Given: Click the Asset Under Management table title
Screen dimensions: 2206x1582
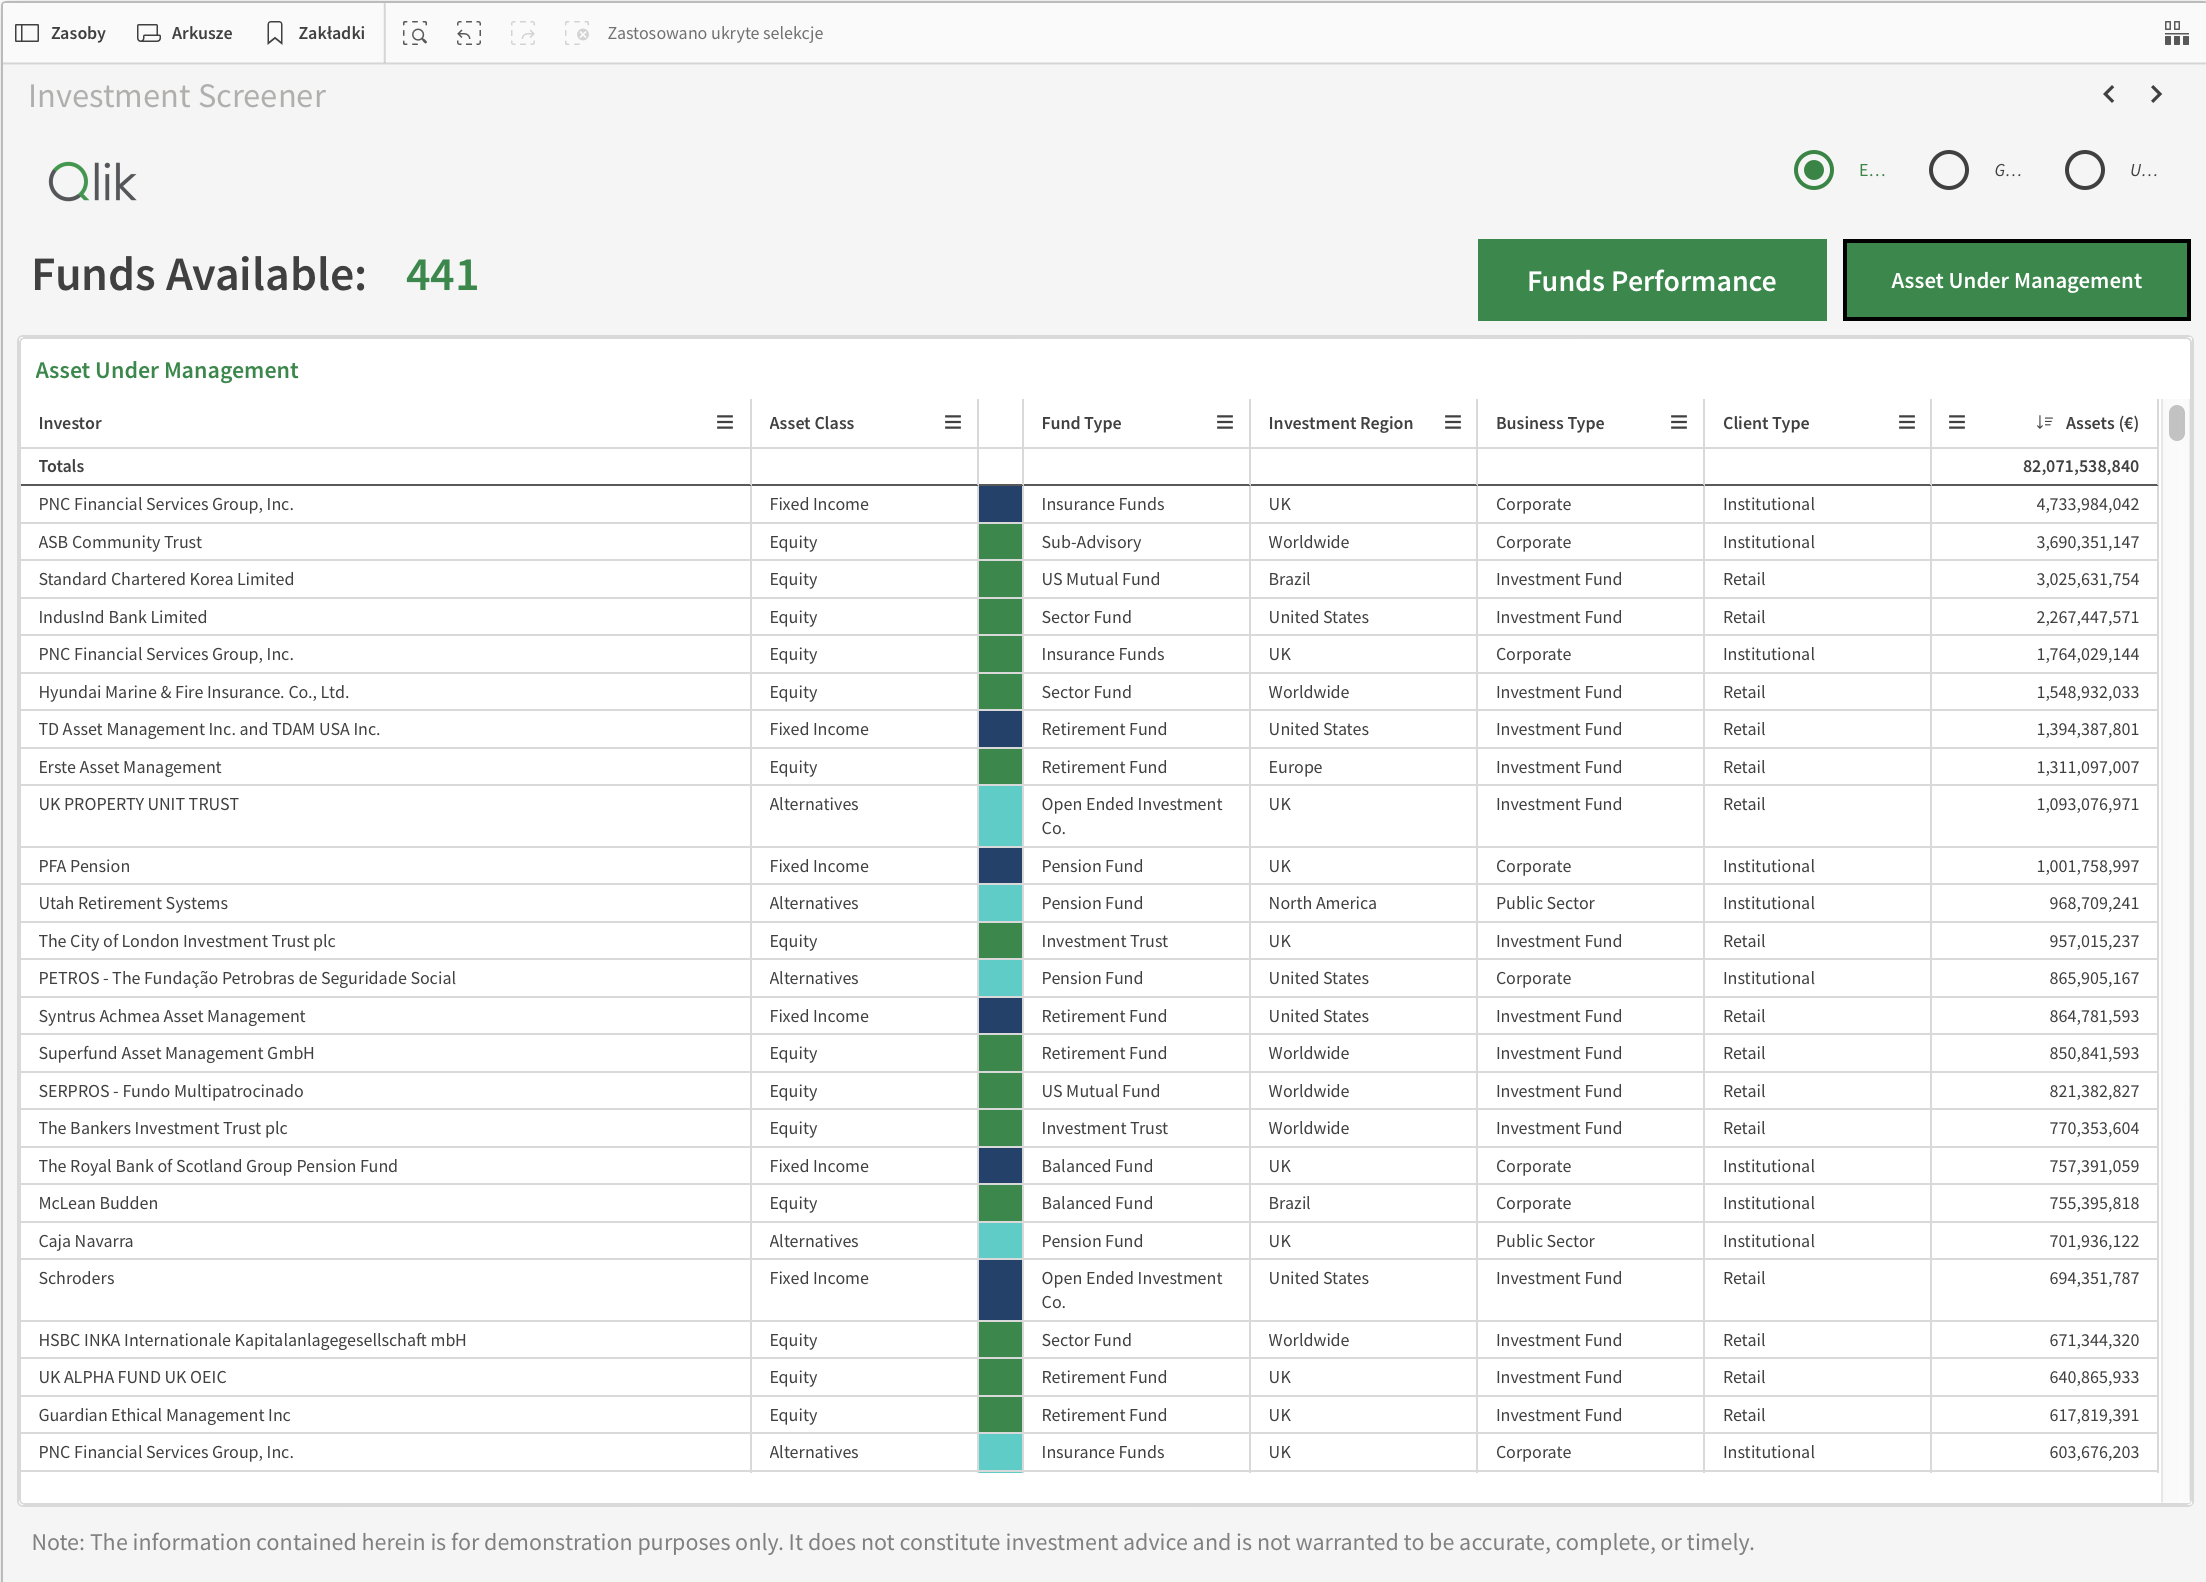Looking at the screenshot, I should [167, 370].
